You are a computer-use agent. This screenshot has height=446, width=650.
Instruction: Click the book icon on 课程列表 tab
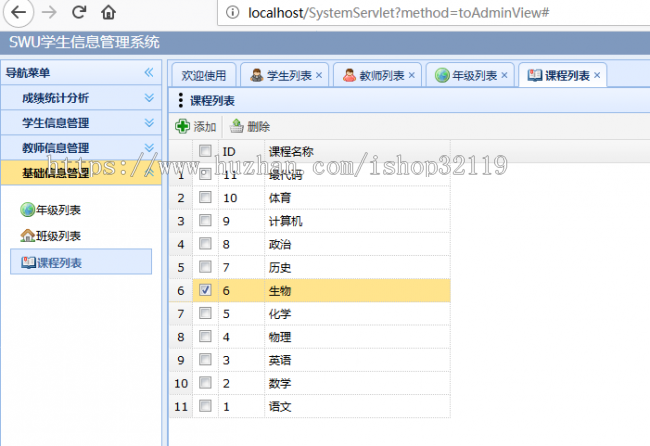coord(535,75)
